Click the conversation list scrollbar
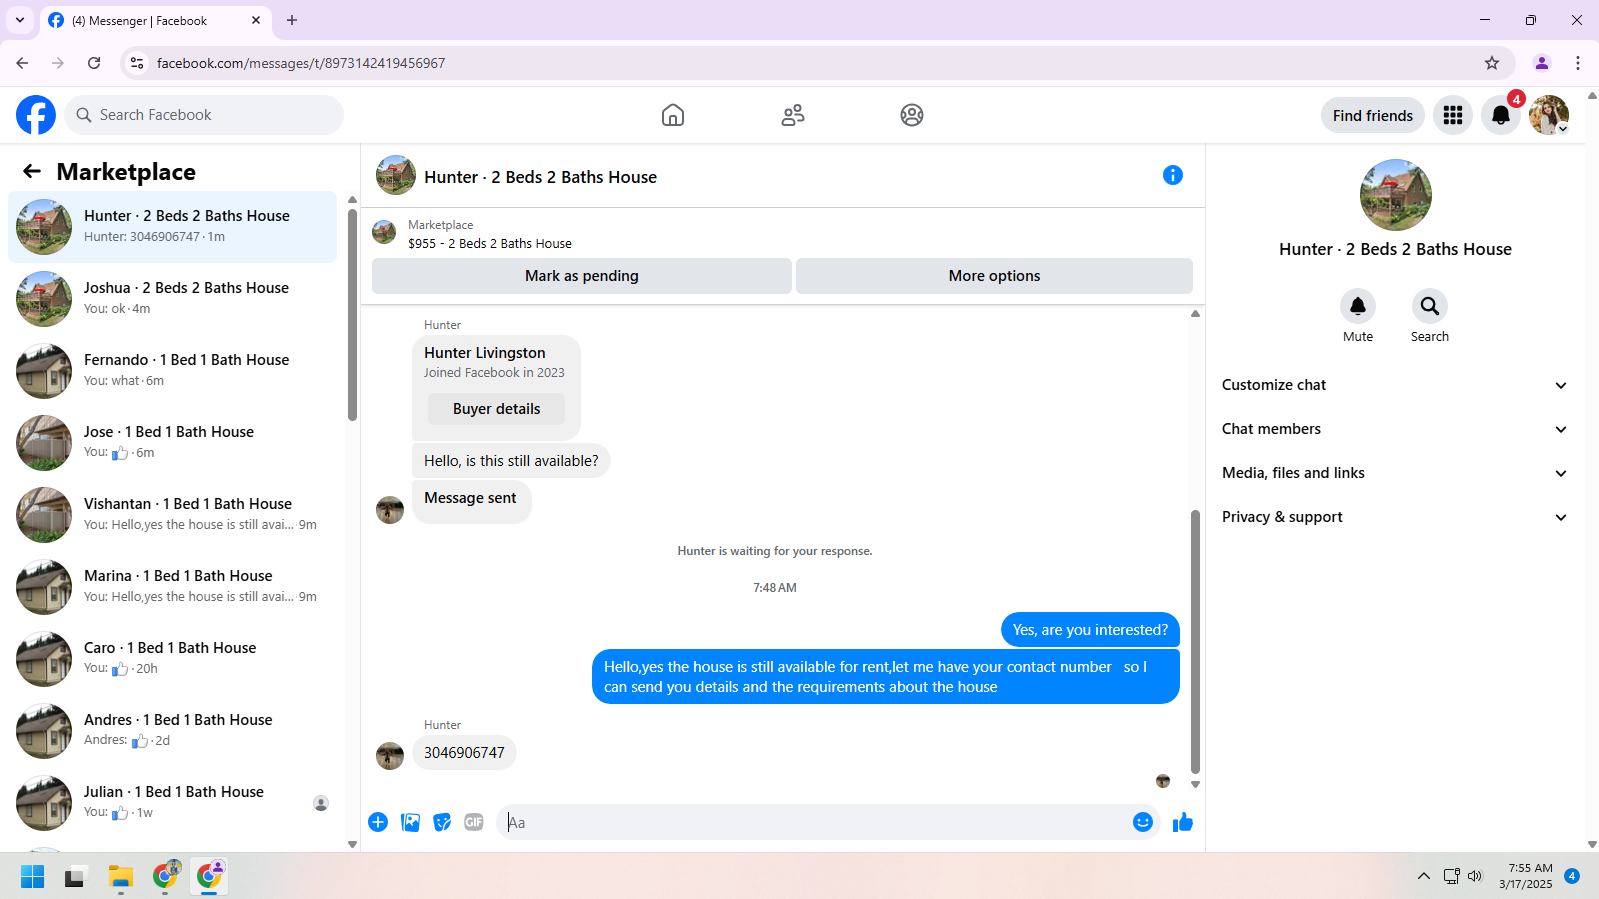 pos(352,315)
